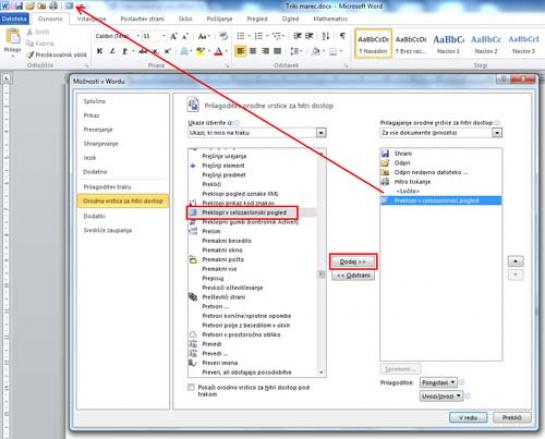Click the Center alignment icon
545x439 pixels.
pyautogui.click(x=253, y=51)
